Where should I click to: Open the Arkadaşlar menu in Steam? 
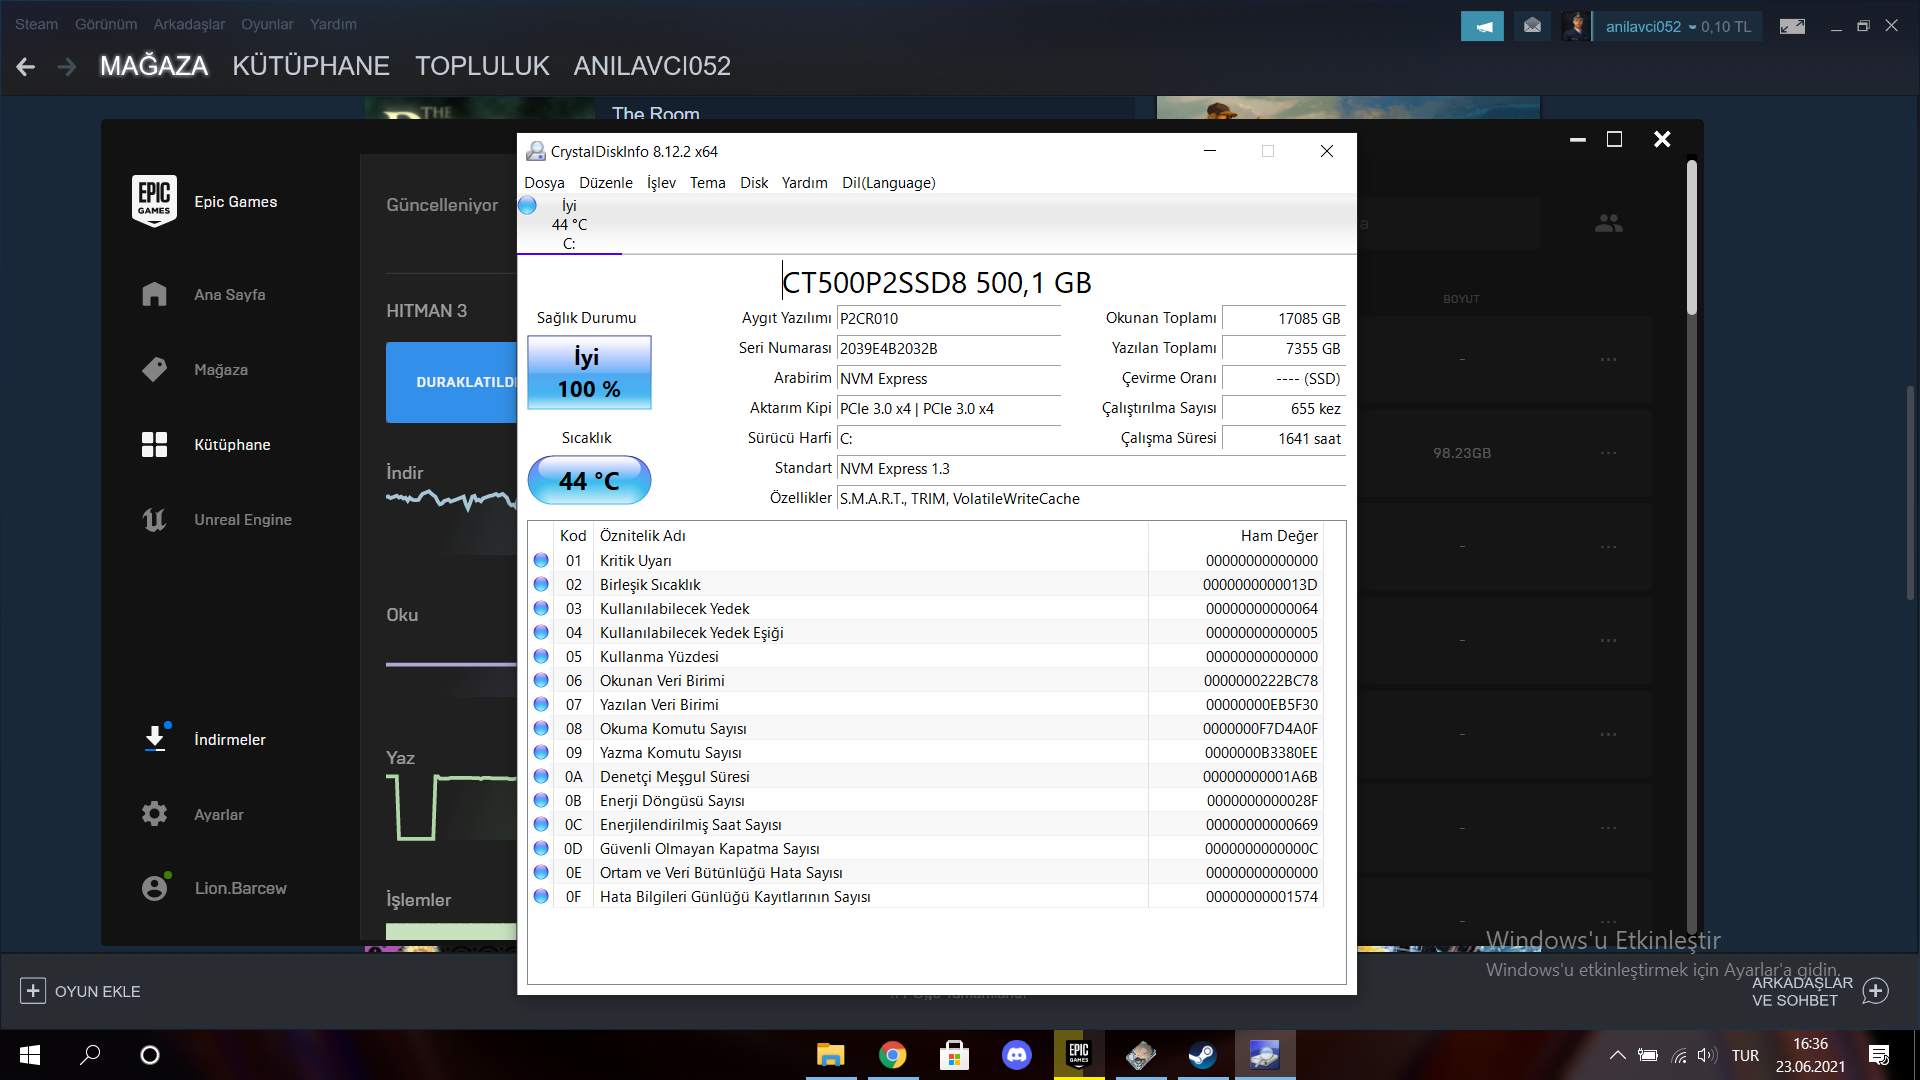tap(189, 24)
